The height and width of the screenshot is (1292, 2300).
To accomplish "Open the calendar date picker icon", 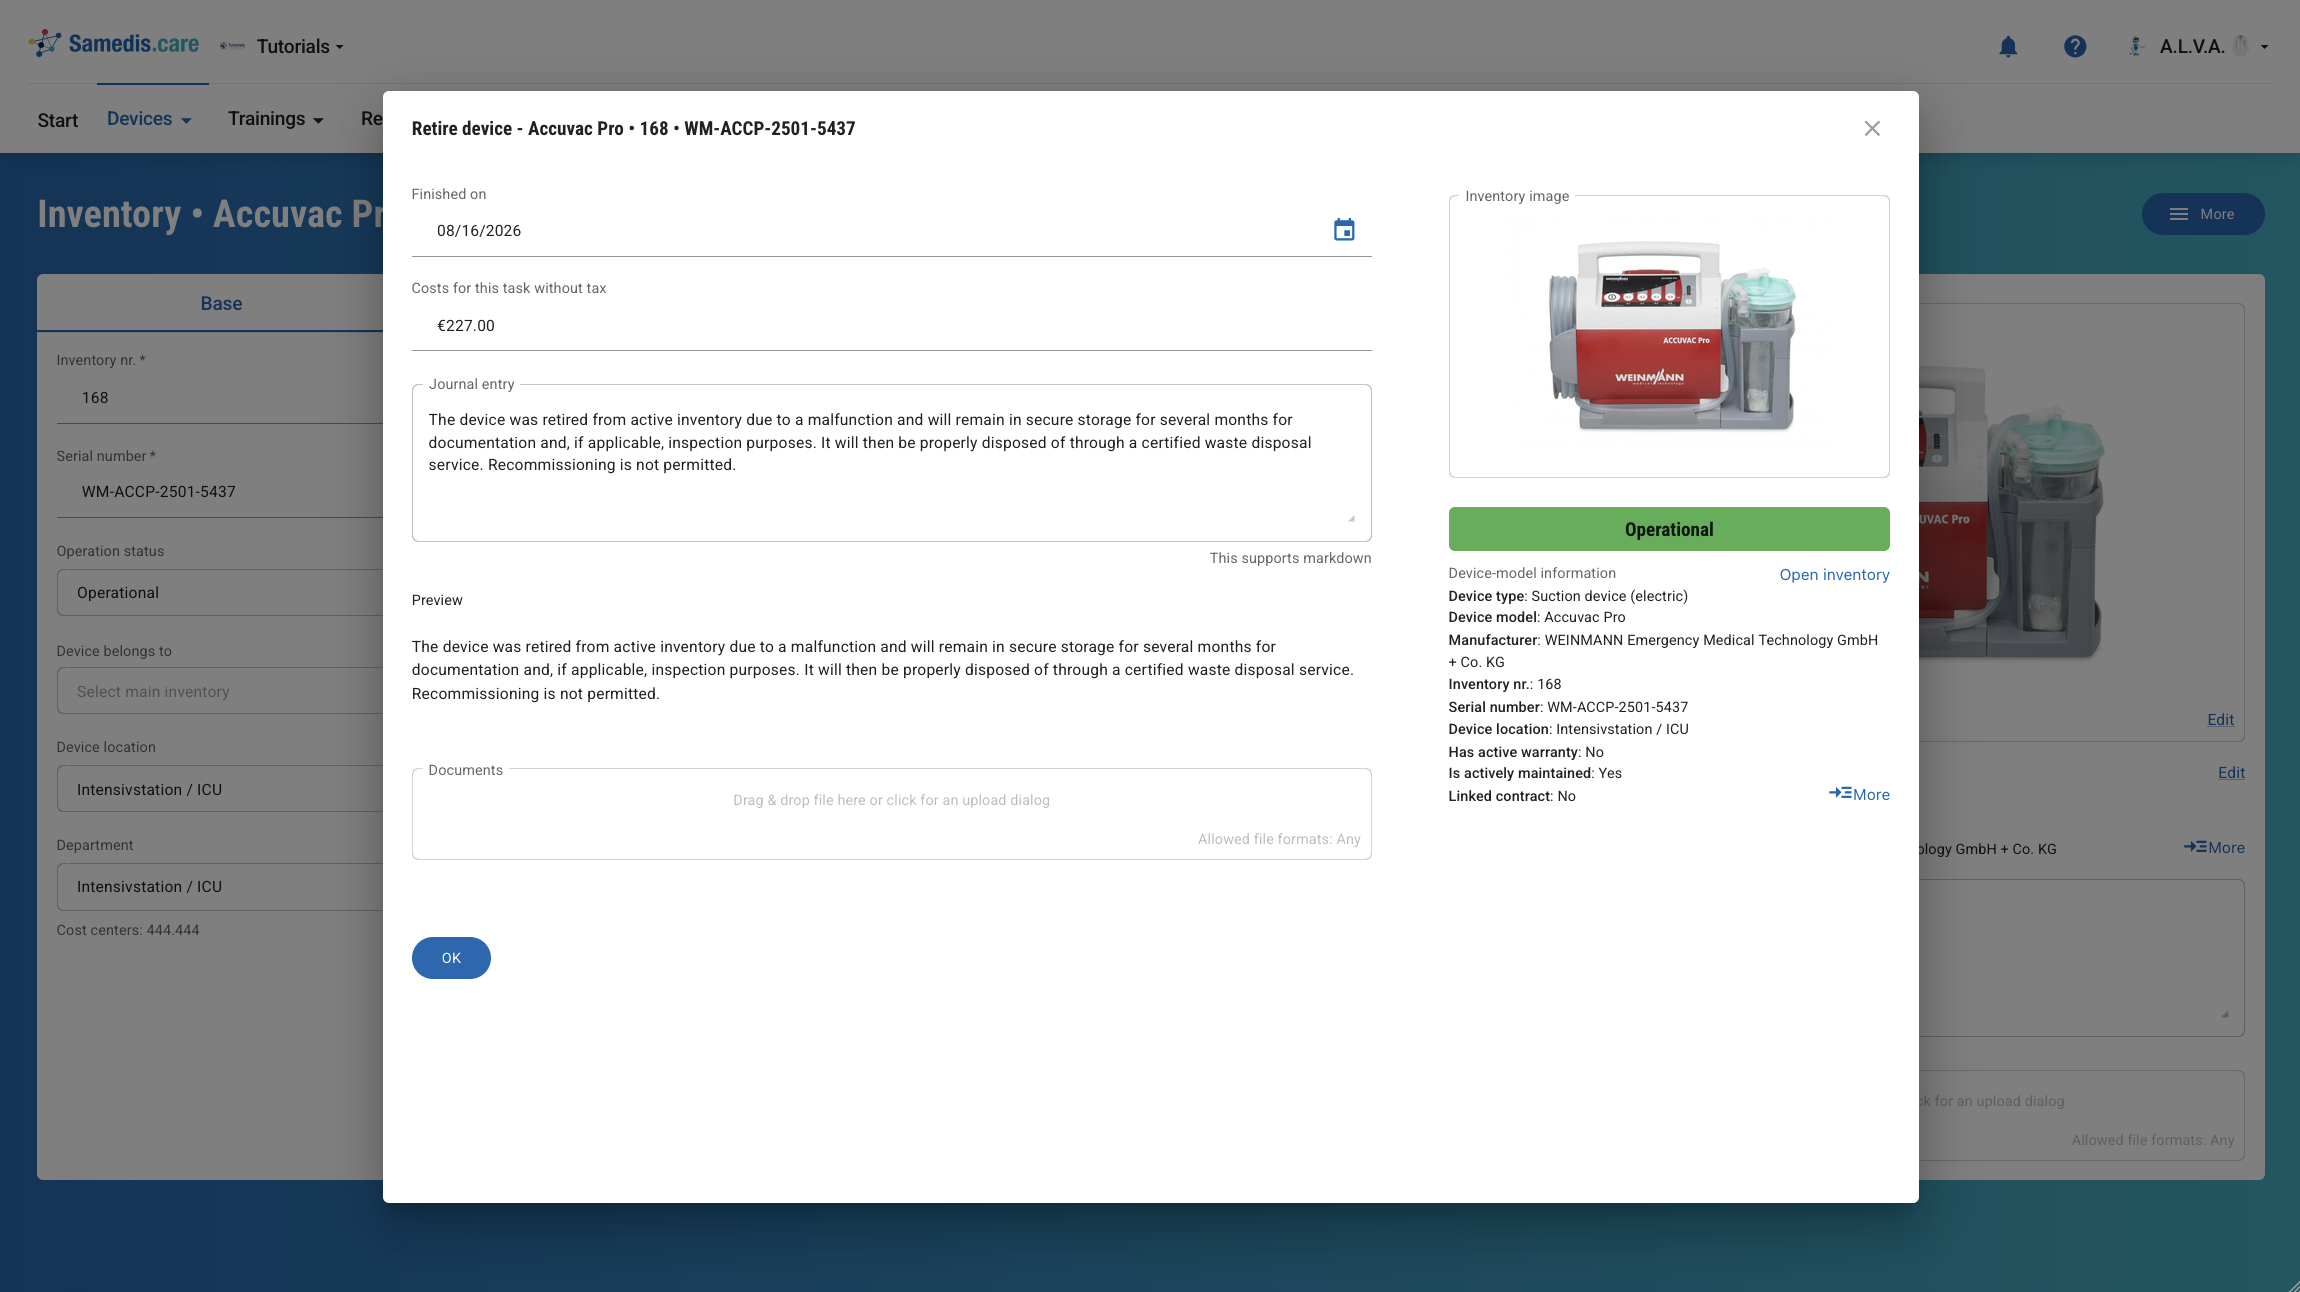I will (x=1344, y=230).
